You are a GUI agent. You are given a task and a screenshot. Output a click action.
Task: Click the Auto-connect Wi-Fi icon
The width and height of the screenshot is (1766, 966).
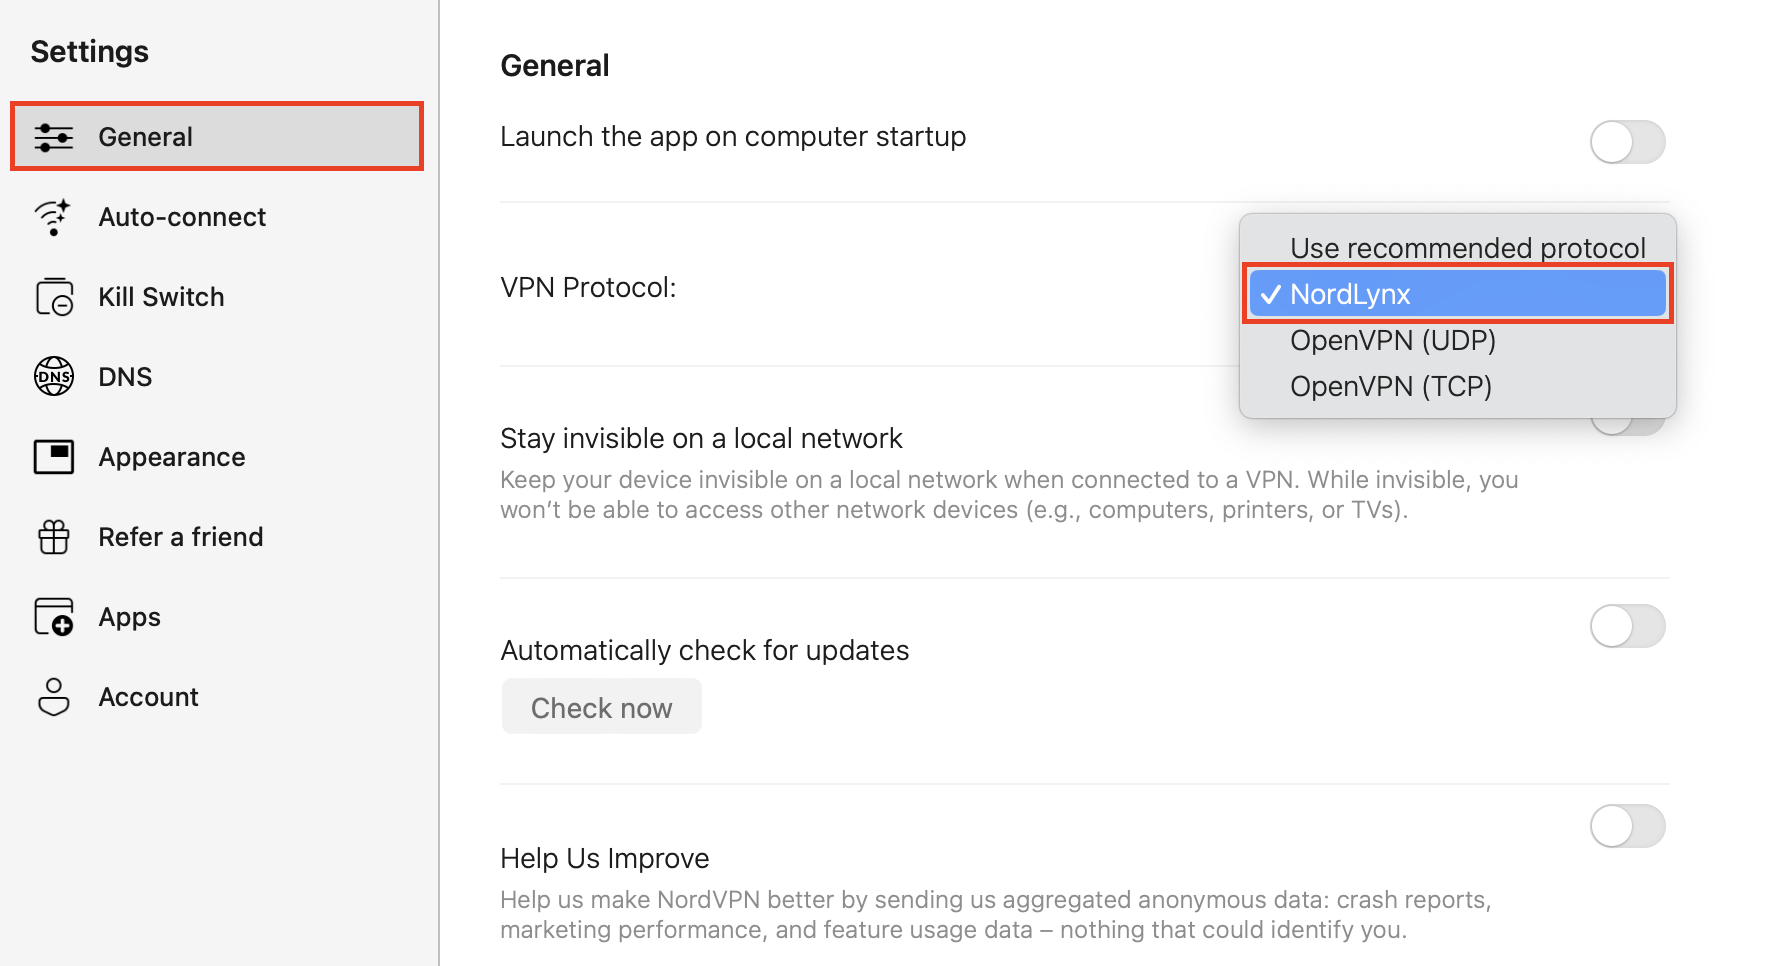point(54,217)
